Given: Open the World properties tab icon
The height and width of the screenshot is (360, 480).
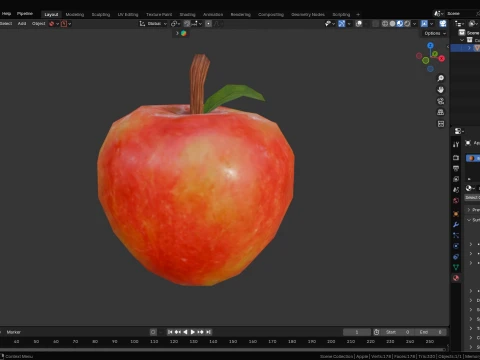Looking at the screenshot, I should [x=456, y=200].
